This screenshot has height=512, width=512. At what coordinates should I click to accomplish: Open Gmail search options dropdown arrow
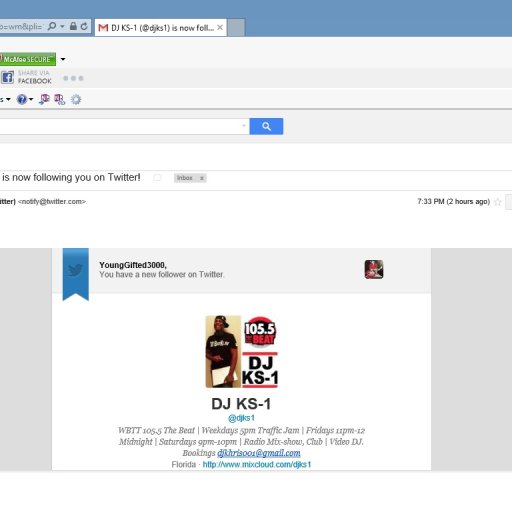[x=244, y=126]
